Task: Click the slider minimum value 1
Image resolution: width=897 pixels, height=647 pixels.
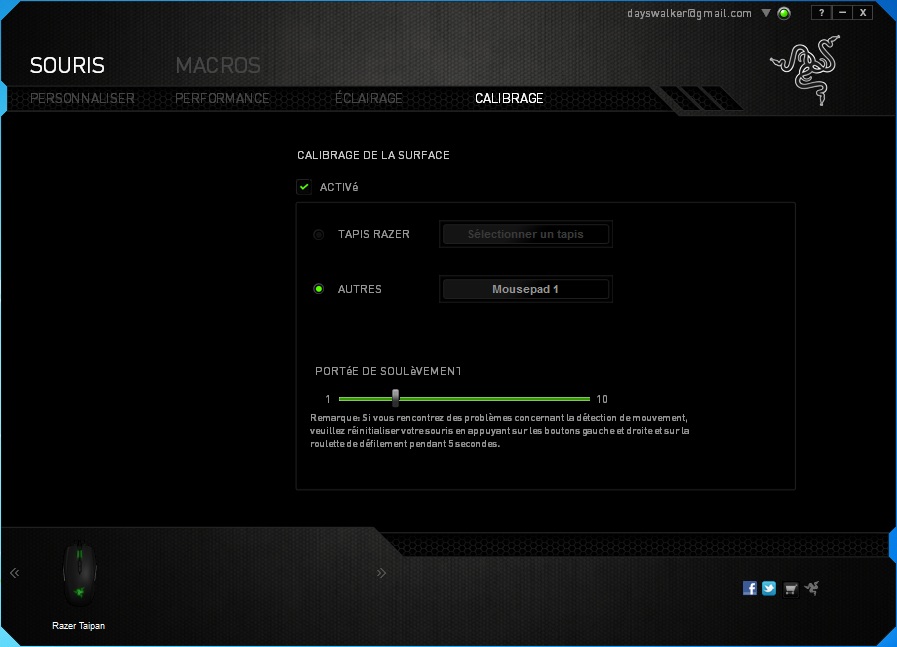Action: click(328, 399)
